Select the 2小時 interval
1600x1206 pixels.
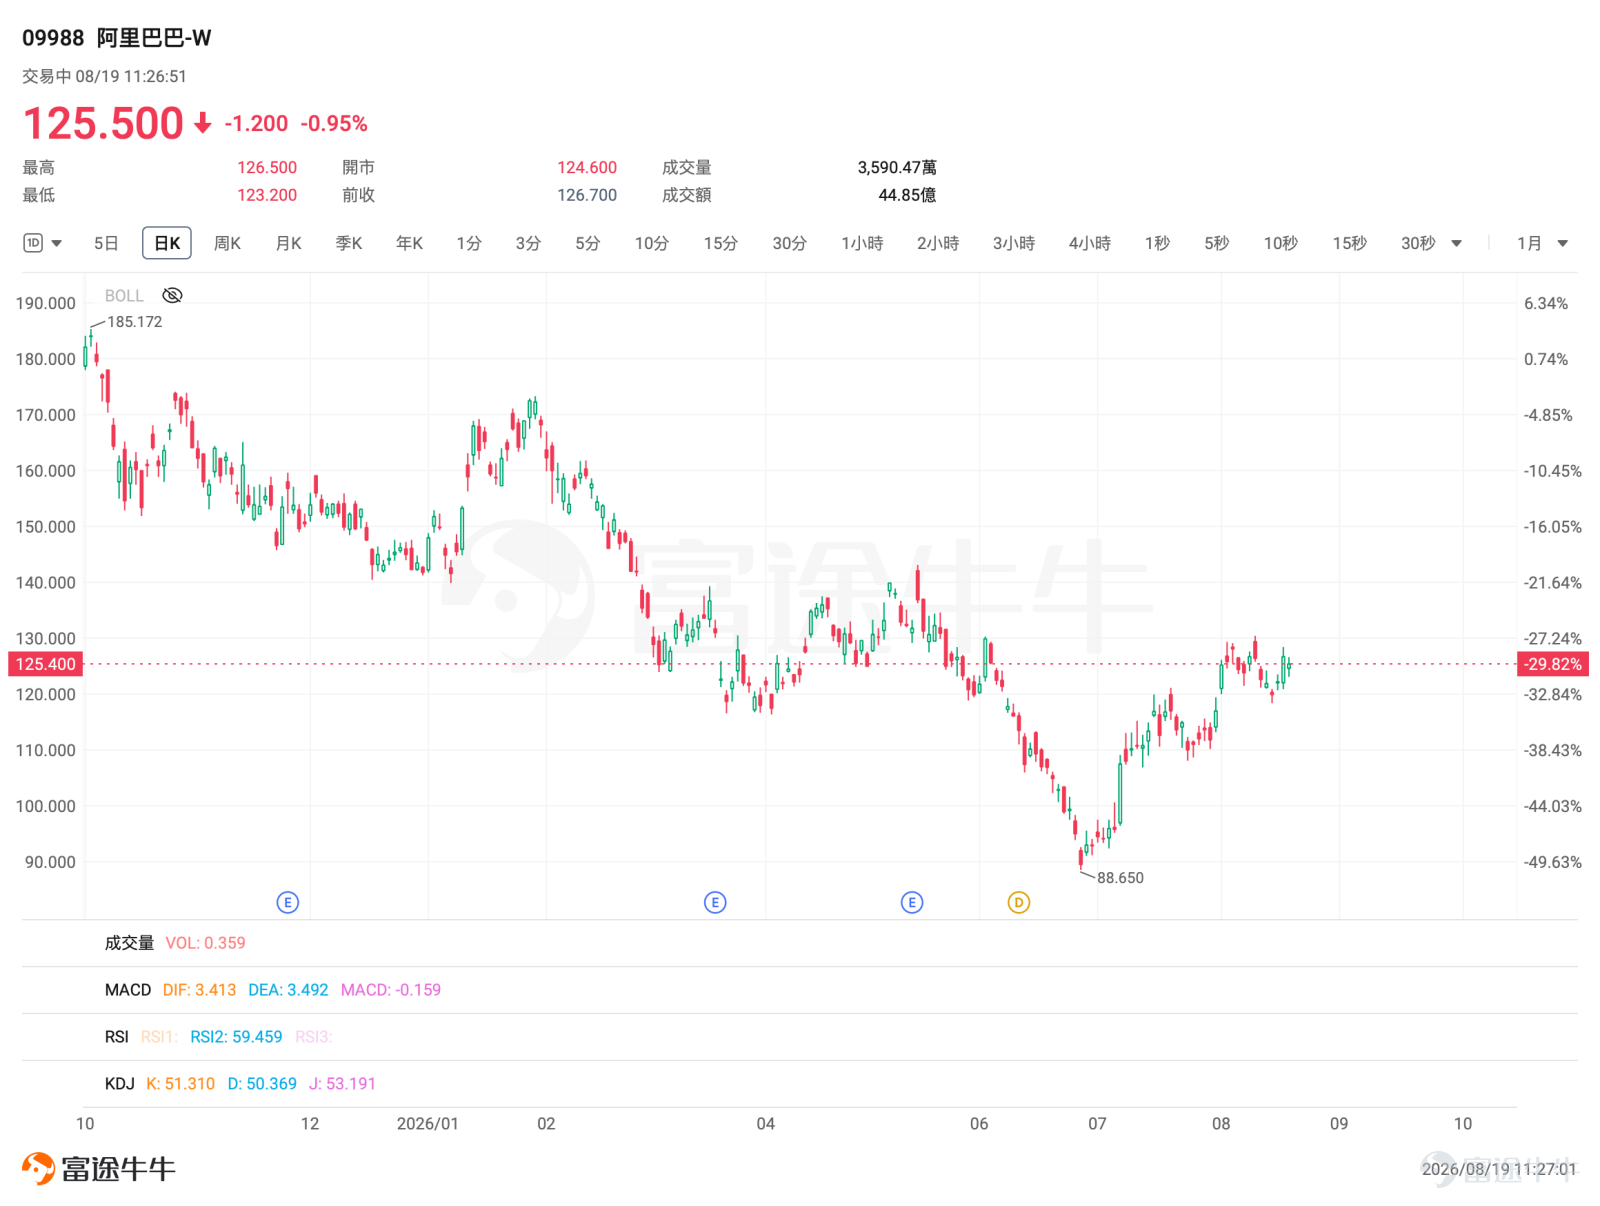938,243
